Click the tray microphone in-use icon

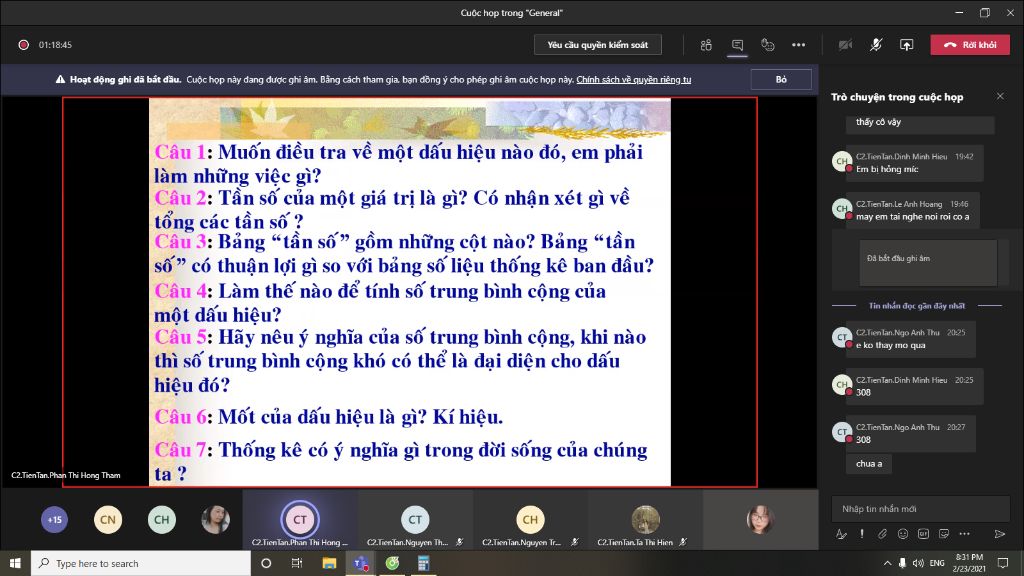[903, 563]
